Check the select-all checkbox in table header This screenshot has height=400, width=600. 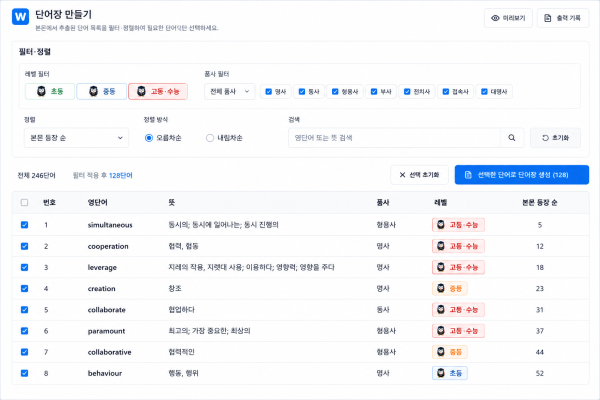tap(24, 202)
